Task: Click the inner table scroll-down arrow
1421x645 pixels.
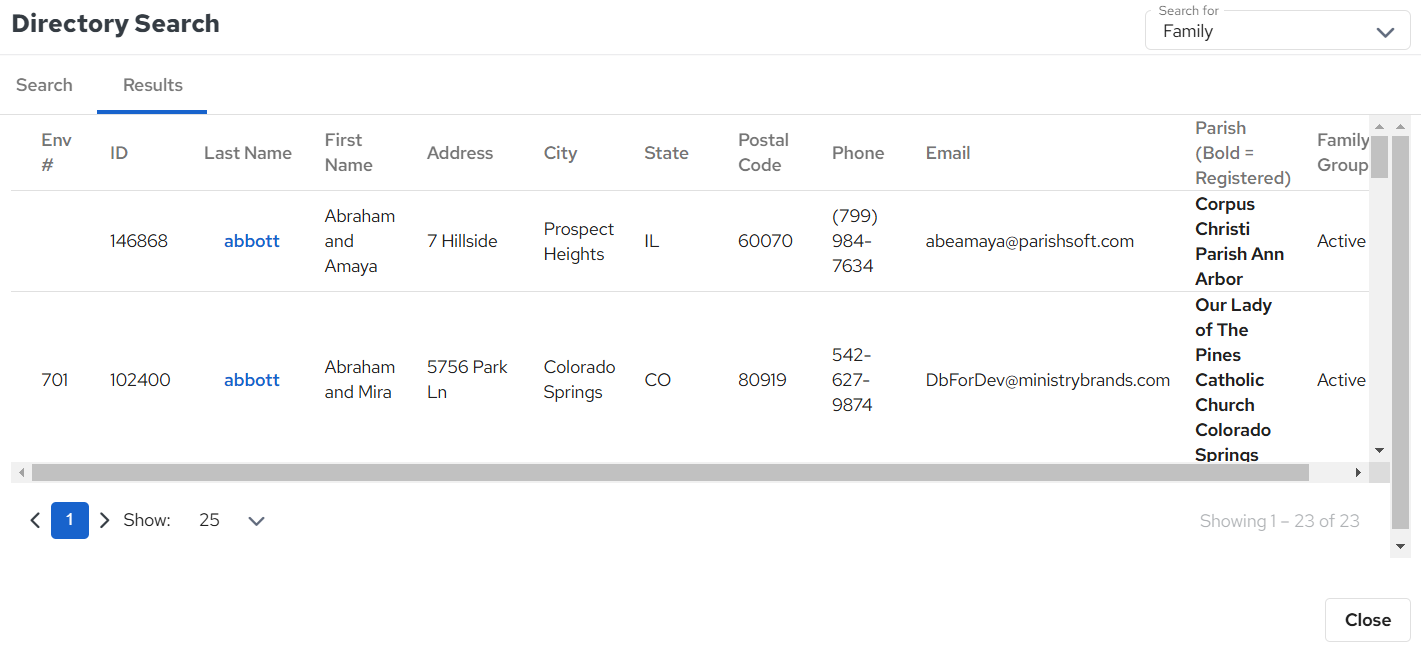Action: tap(1379, 450)
